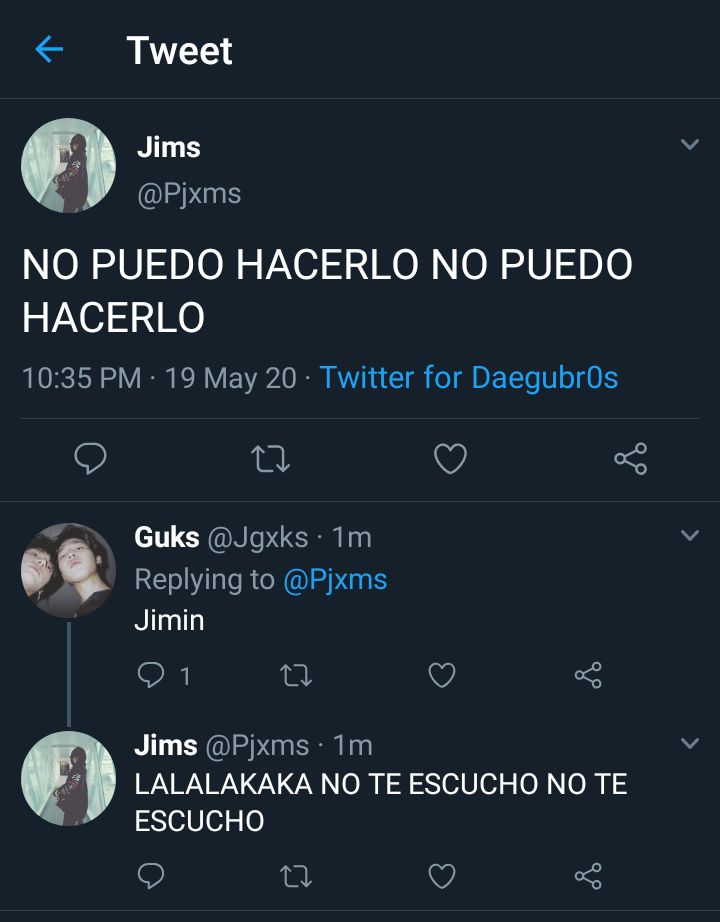This screenshot has height=922, width=720.
Task: View Guks profile picture avatar
Action: [x=68, y=570]
